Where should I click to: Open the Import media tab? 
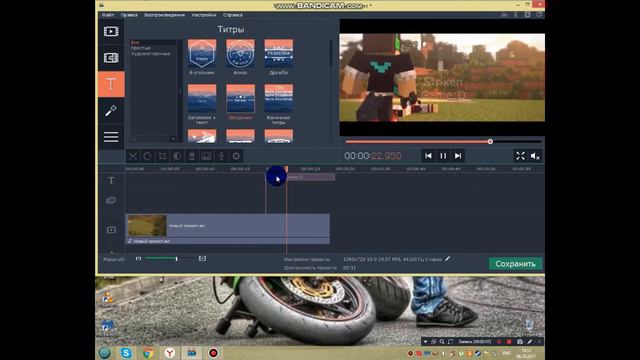click(x=111, y=31)
